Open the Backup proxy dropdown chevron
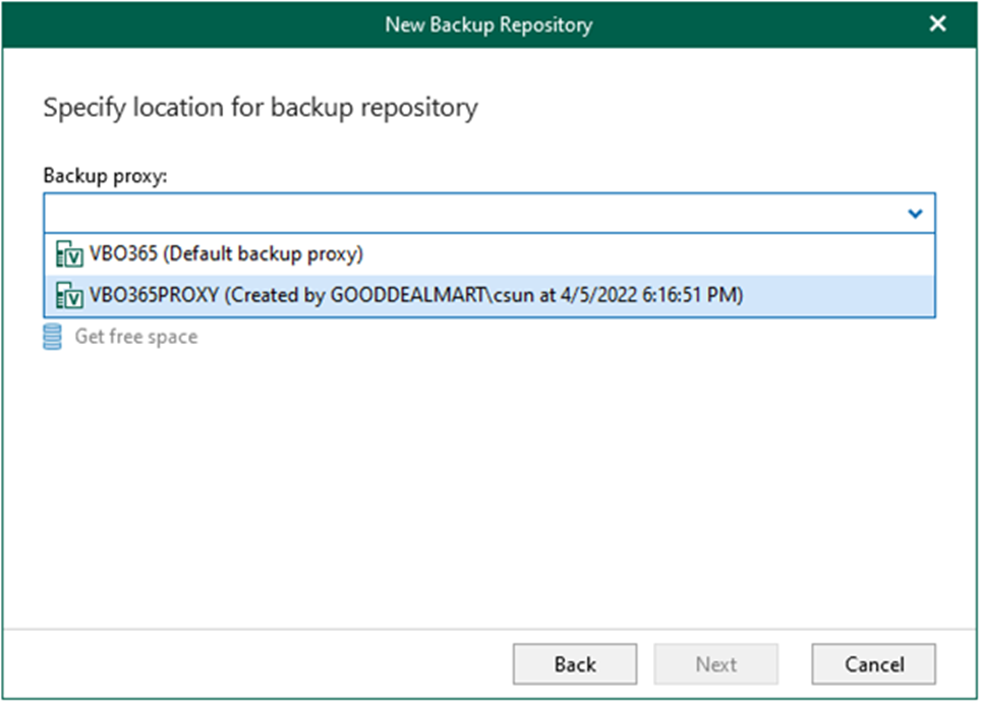 (x=913, y=212)
